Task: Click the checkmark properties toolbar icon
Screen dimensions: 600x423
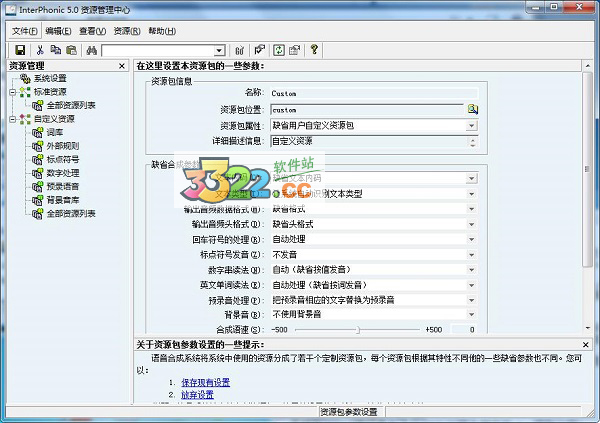Action: click(259, 50)
